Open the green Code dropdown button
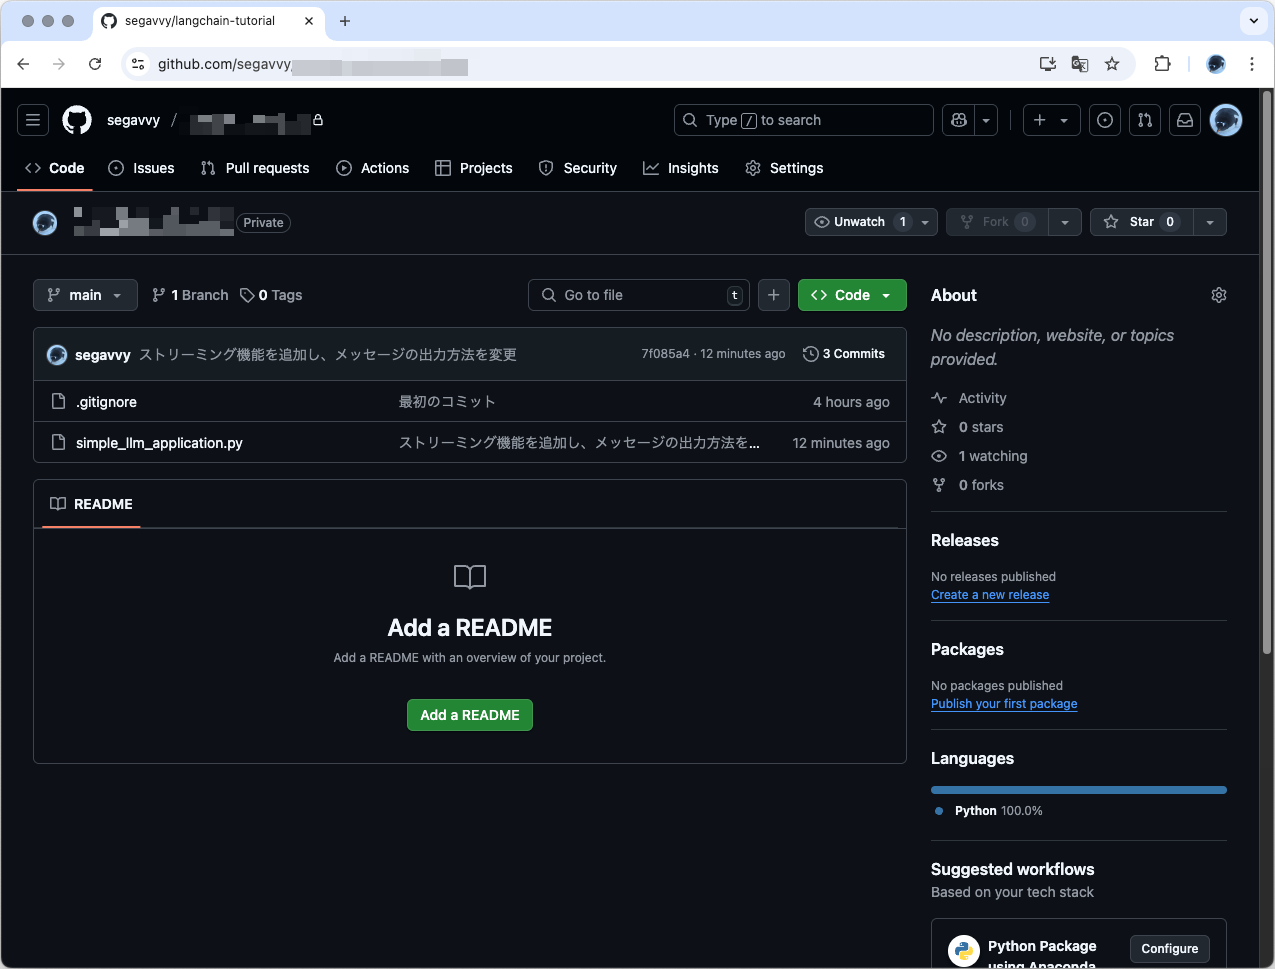This screenshot has height=969, width=1275. 852,295
